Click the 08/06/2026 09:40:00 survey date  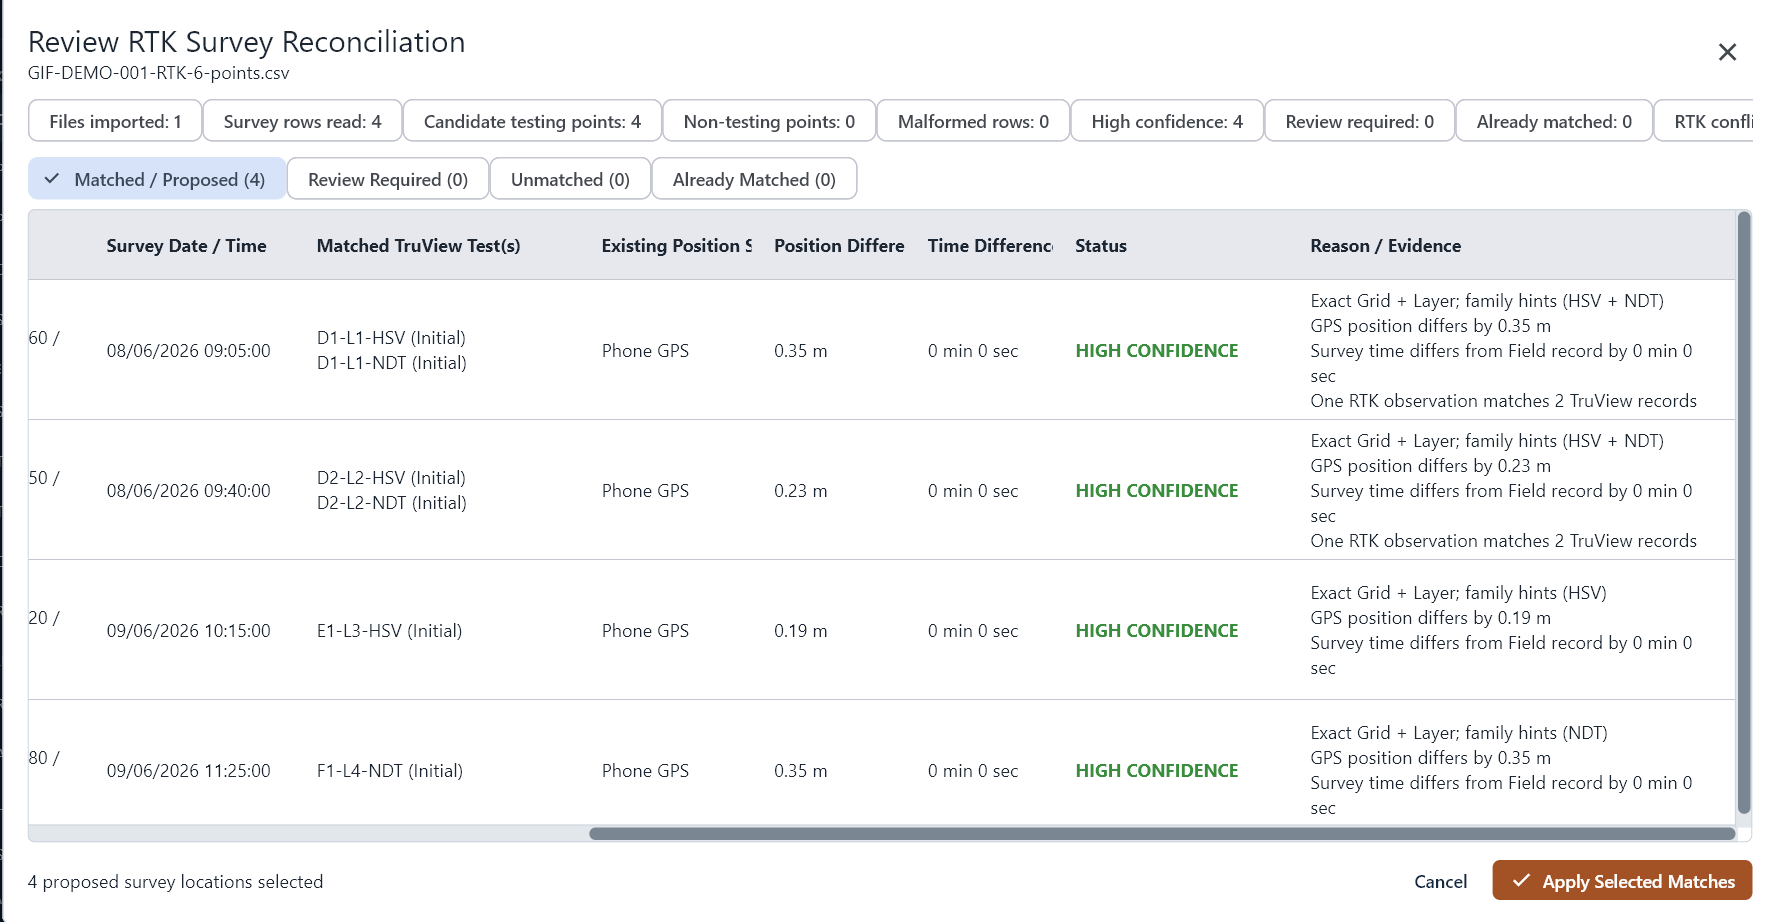tap(188, 490)
